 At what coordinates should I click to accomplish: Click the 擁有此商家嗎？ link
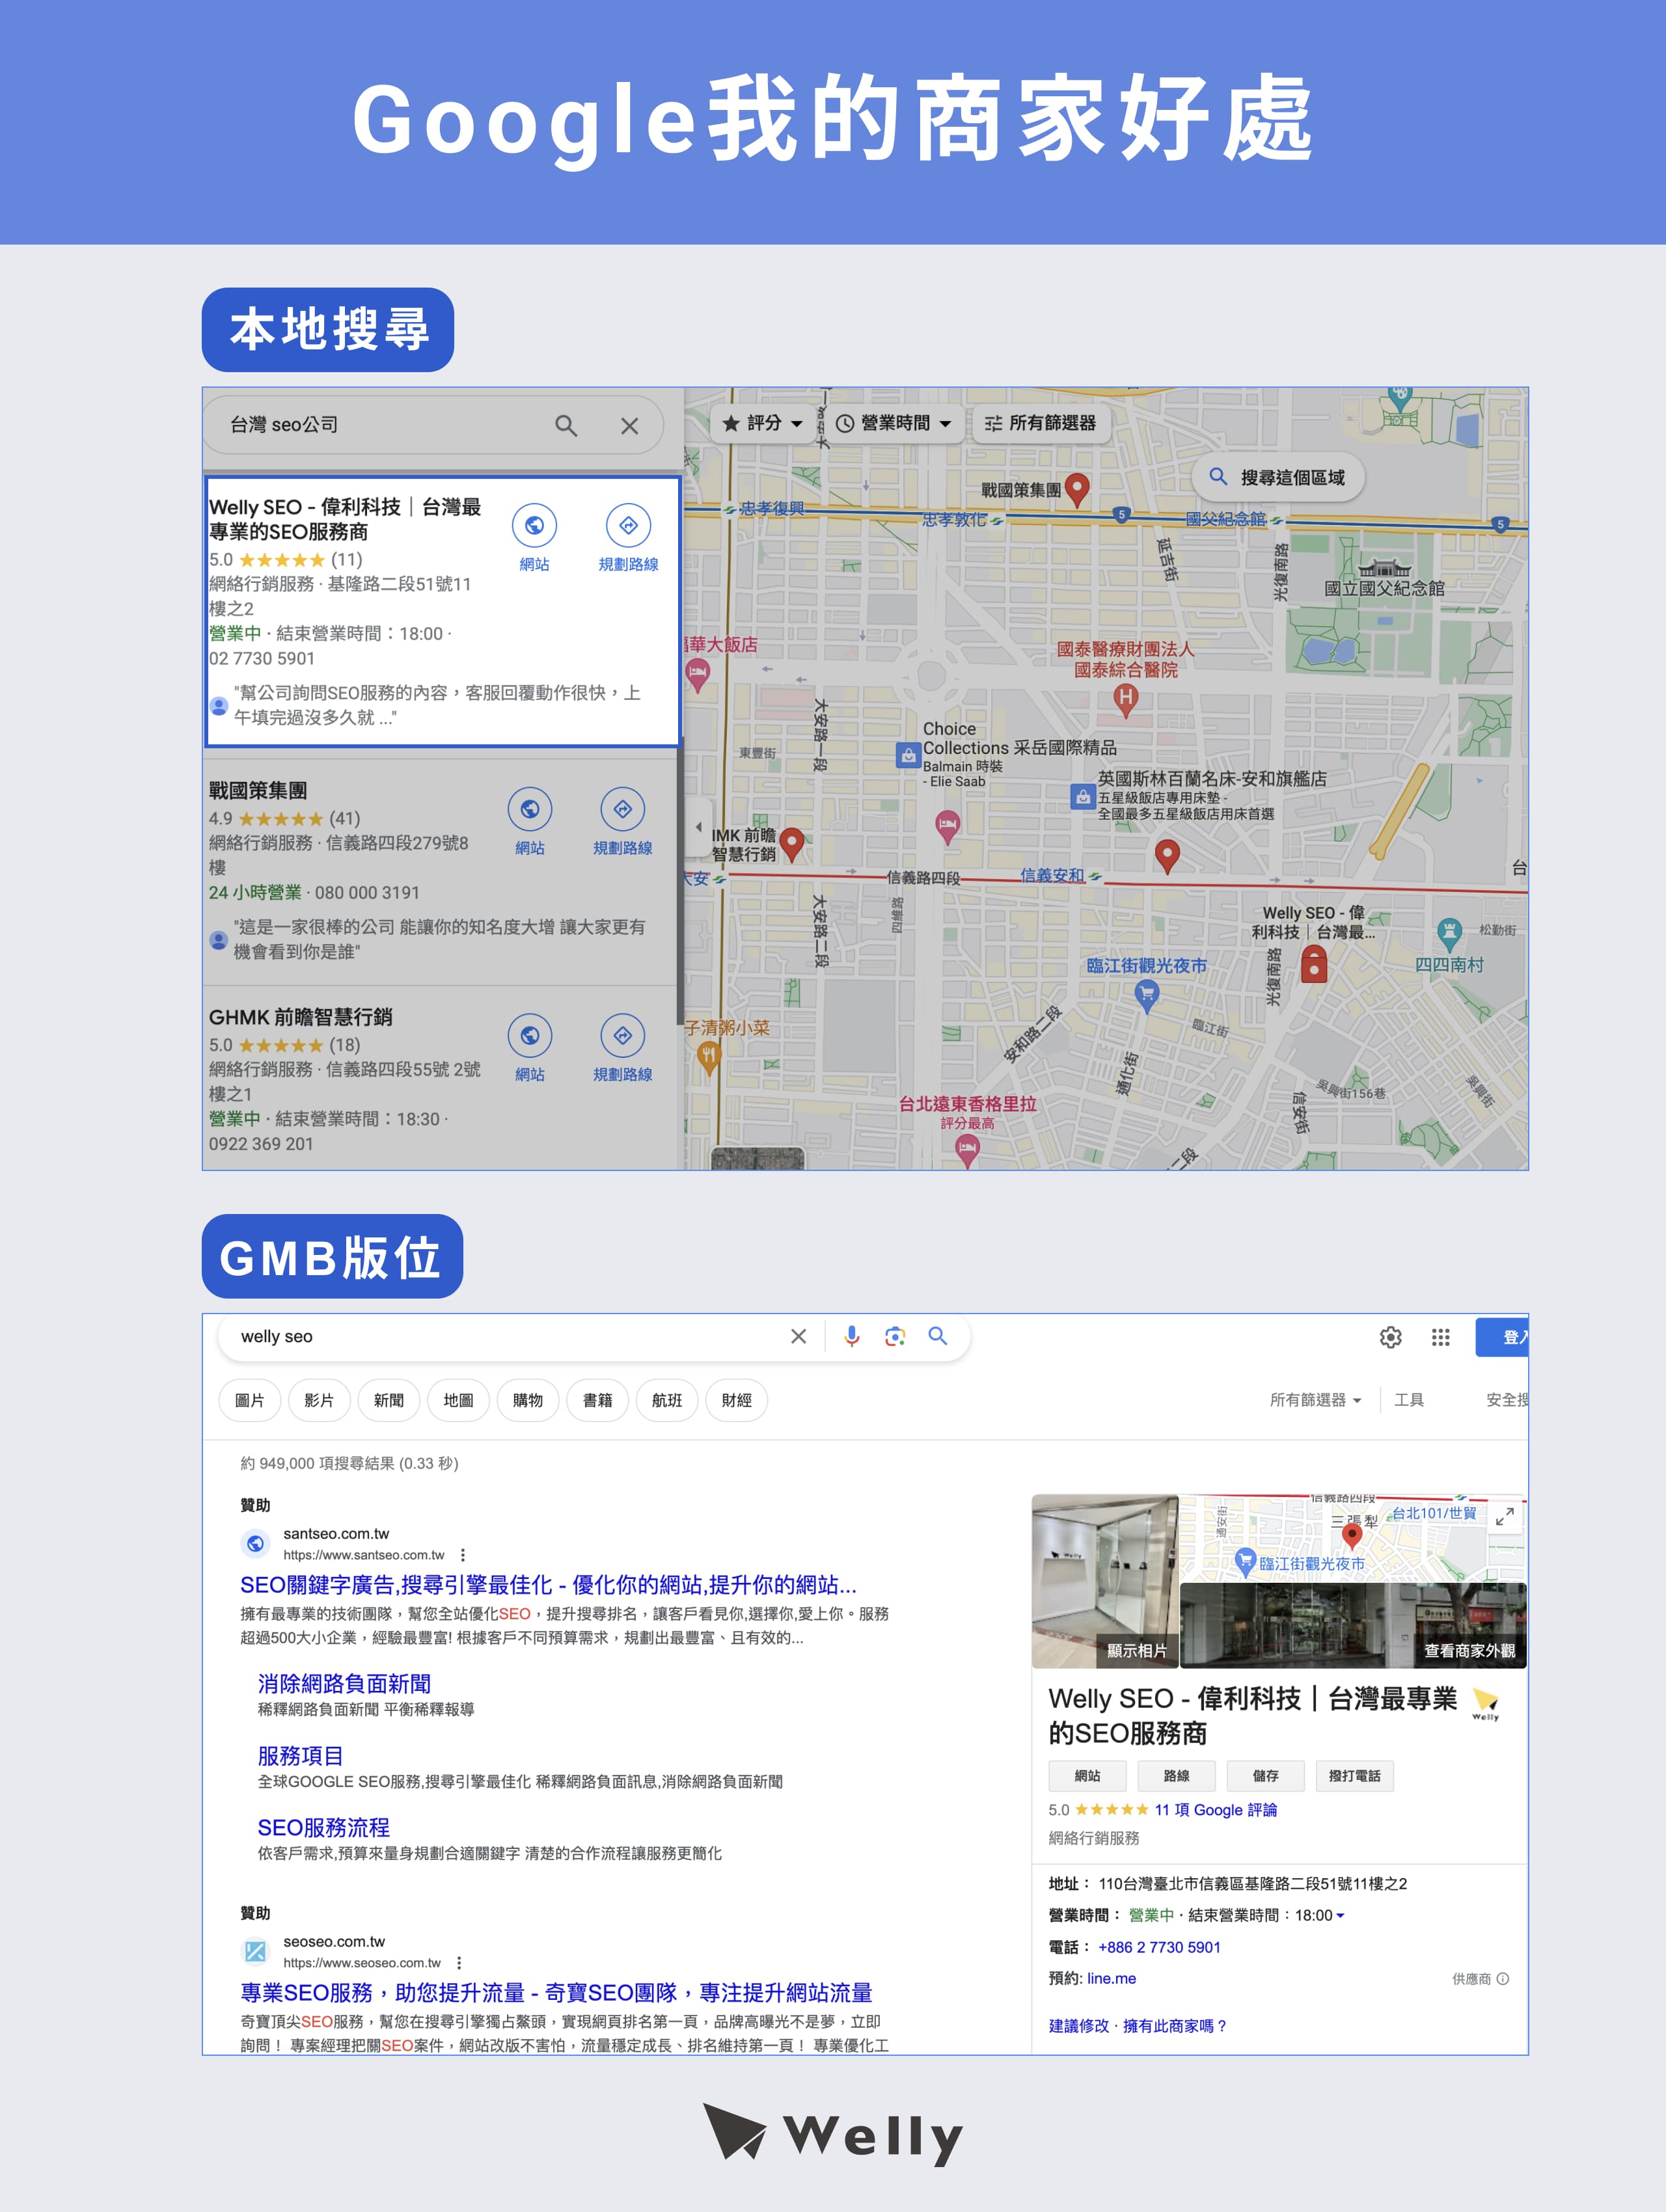[x=1174, y=2026]
